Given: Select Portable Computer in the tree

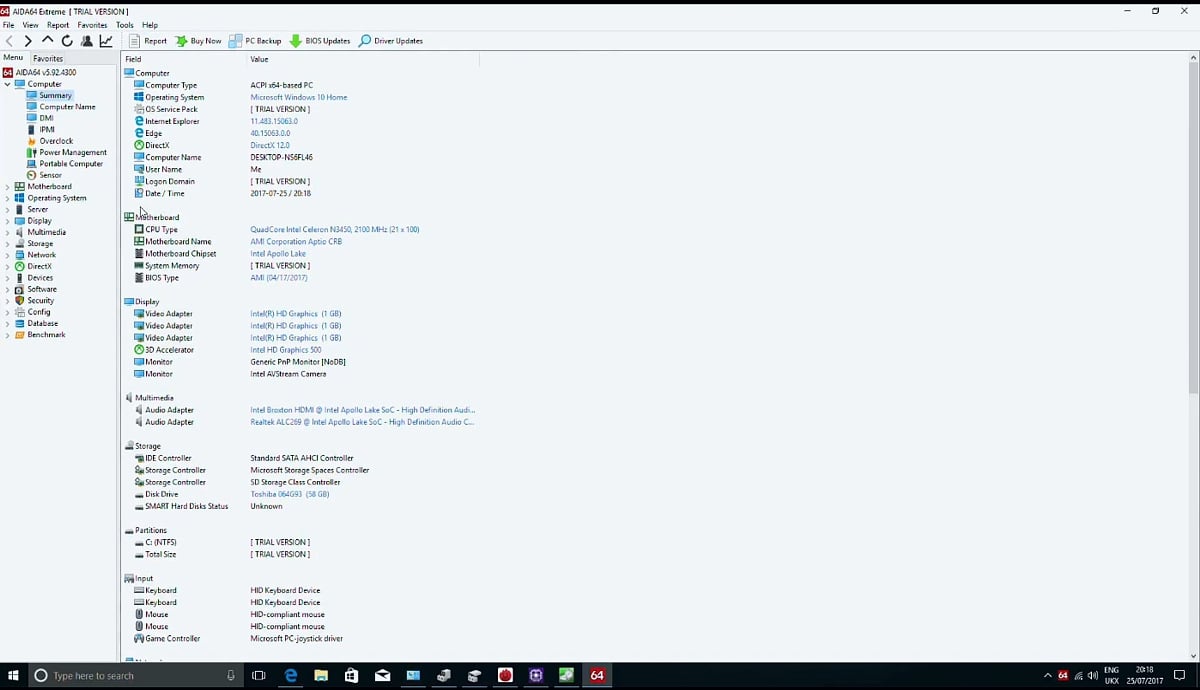Looking at the screenshot, I should tap(71, 164).
